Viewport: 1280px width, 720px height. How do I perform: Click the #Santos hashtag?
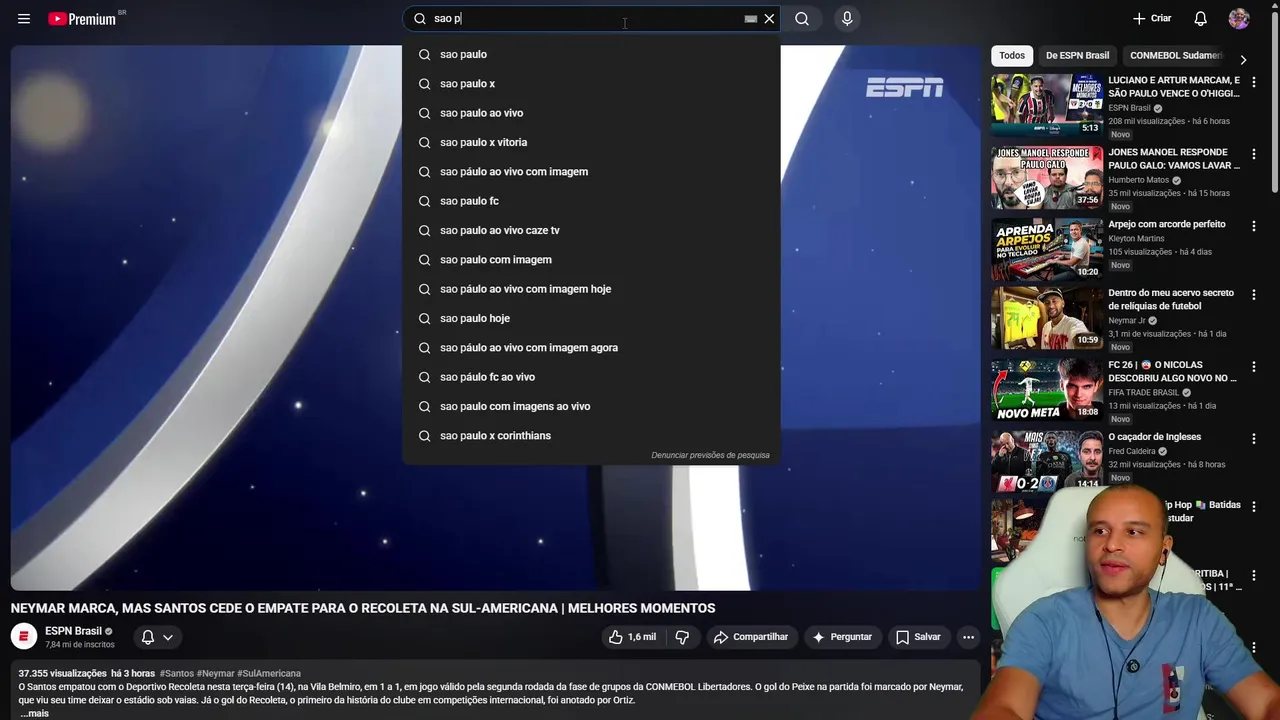(x=177, y=674)
